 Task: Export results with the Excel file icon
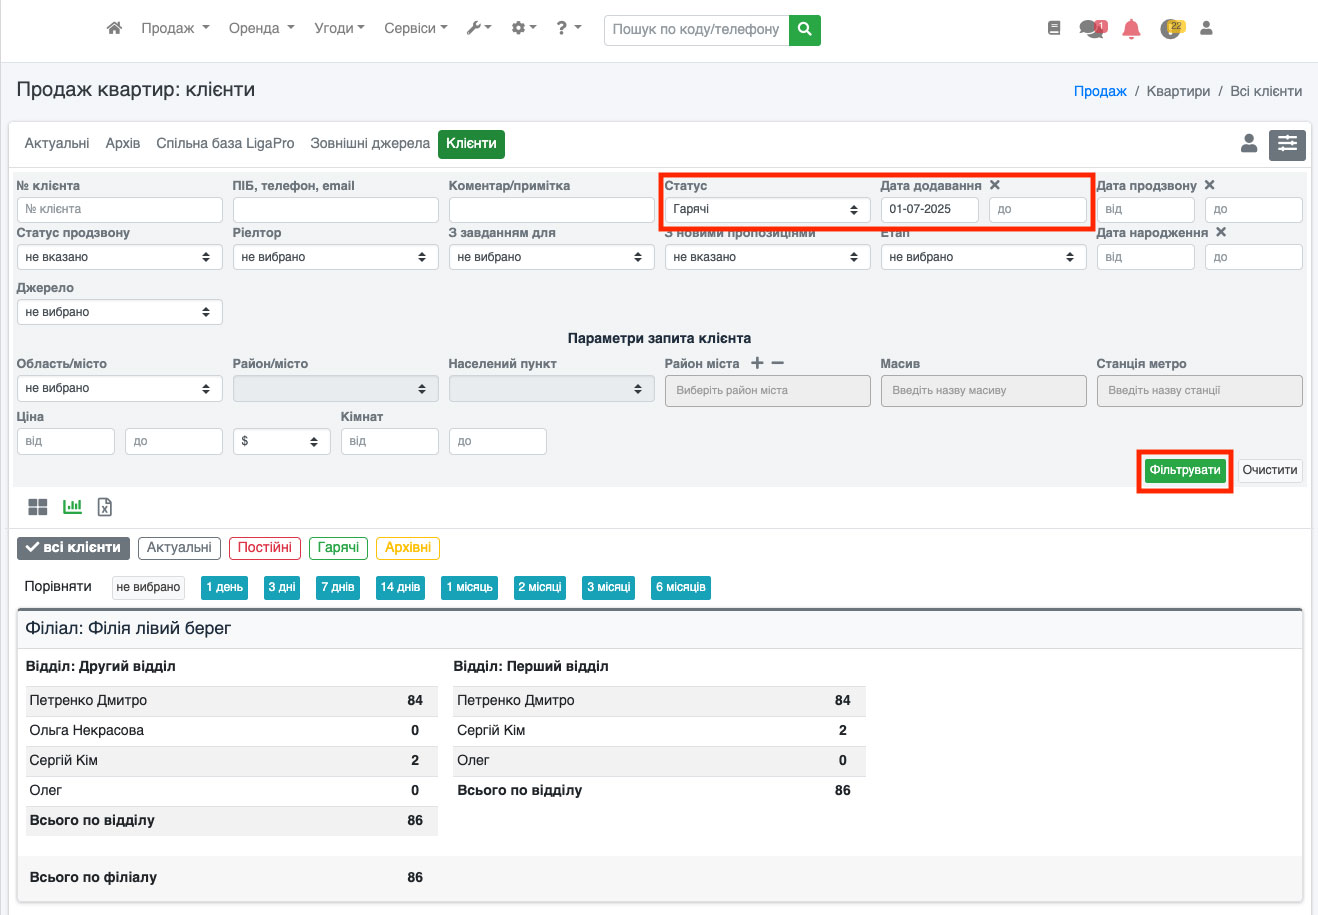point(105,507)
